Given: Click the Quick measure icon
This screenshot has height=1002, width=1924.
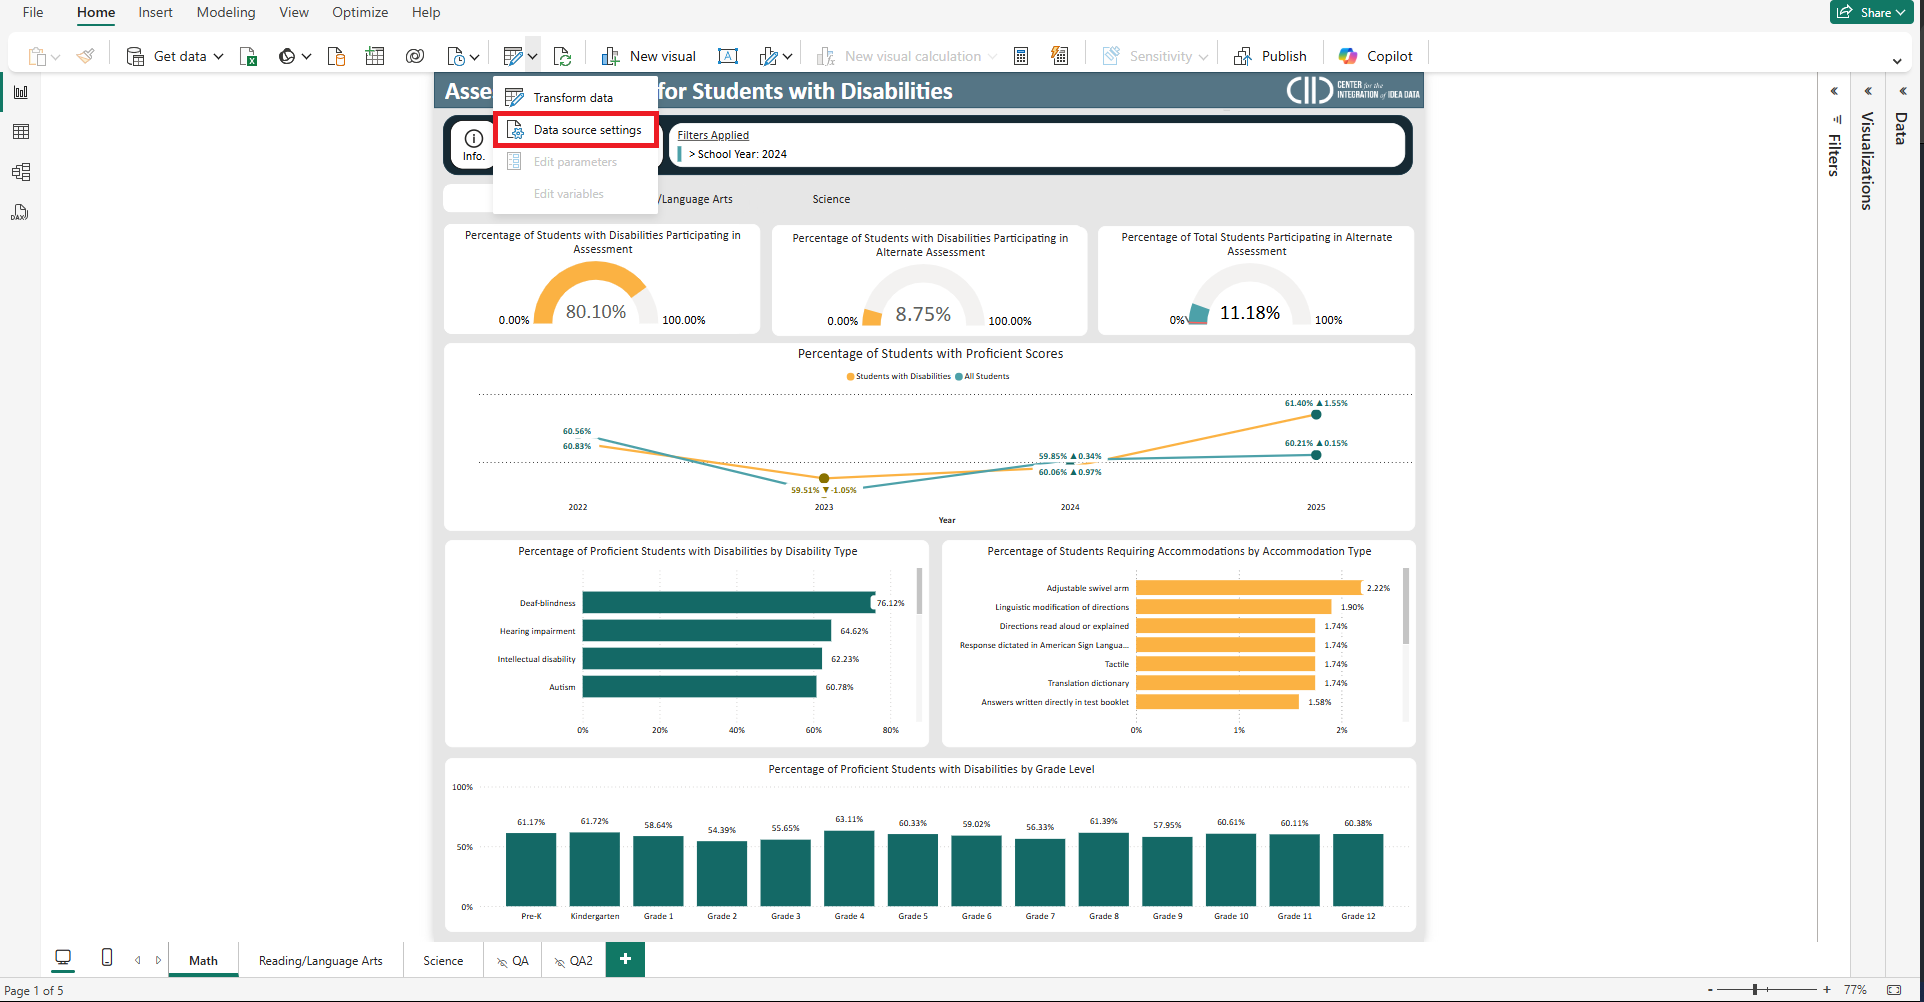Looking at the screenshot, I should coord(1060,57).
